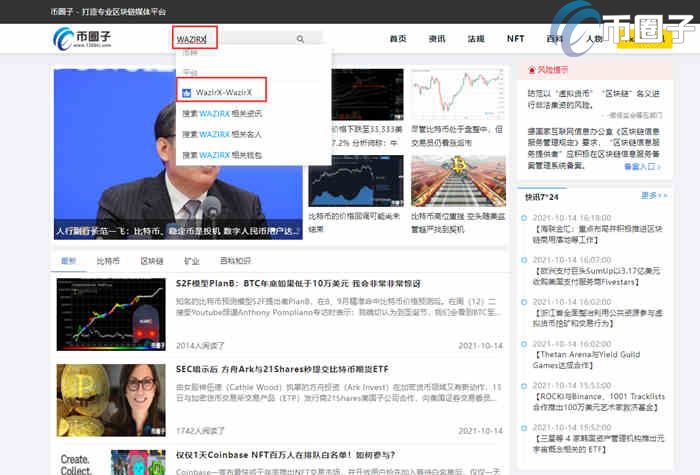Open the 人行副行长范一飞 banner caption
700x475 pixels.
(x=177, y=231)
